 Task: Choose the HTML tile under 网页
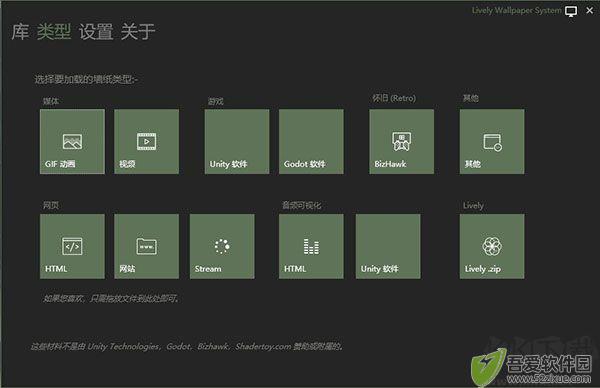point(72,246)
